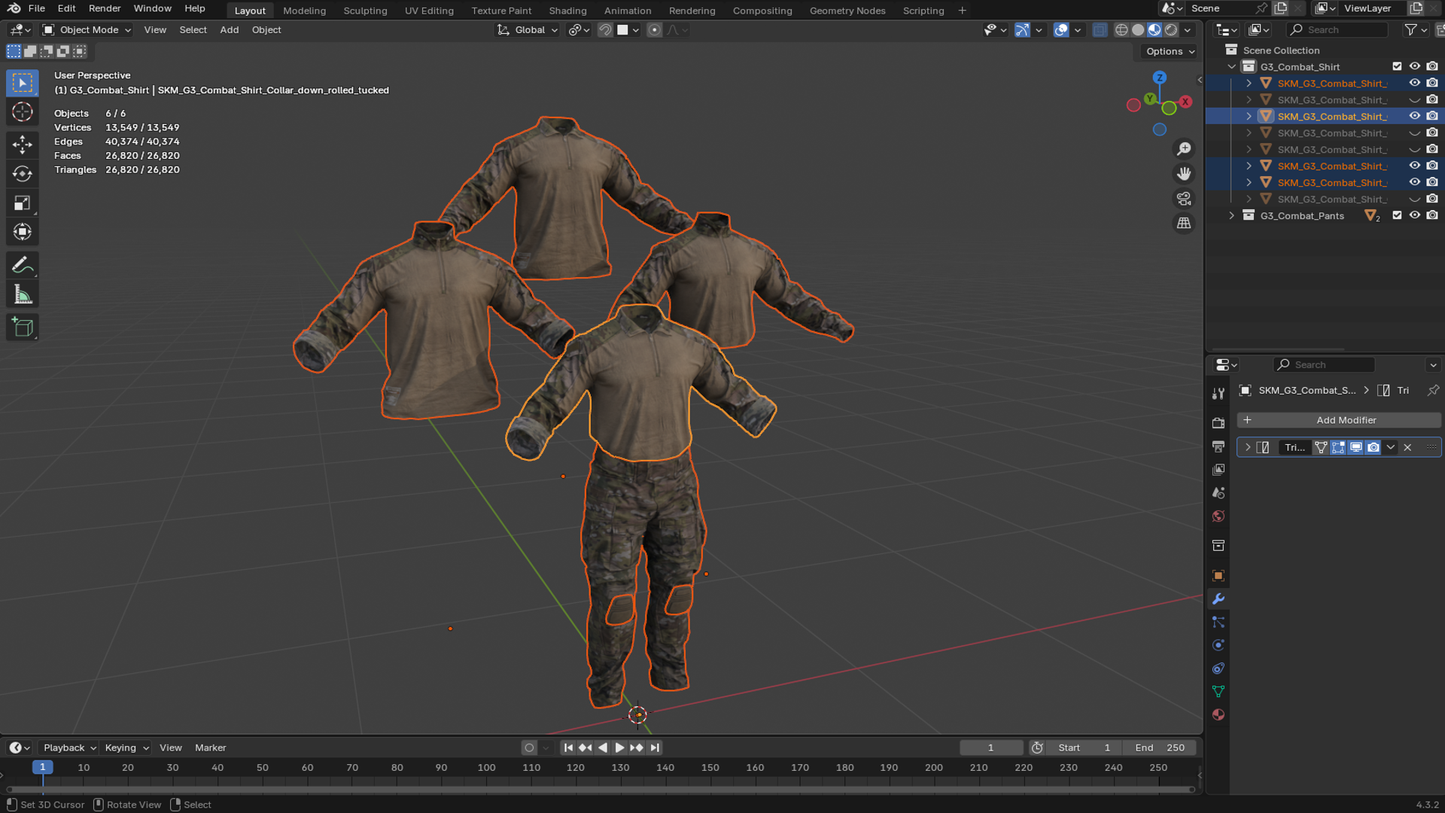Uncheck G3_Combat_Shirt collection checkbox
Image resolution: width=1445 pixels, height=813 pixels.
(x=1397, y=67)
